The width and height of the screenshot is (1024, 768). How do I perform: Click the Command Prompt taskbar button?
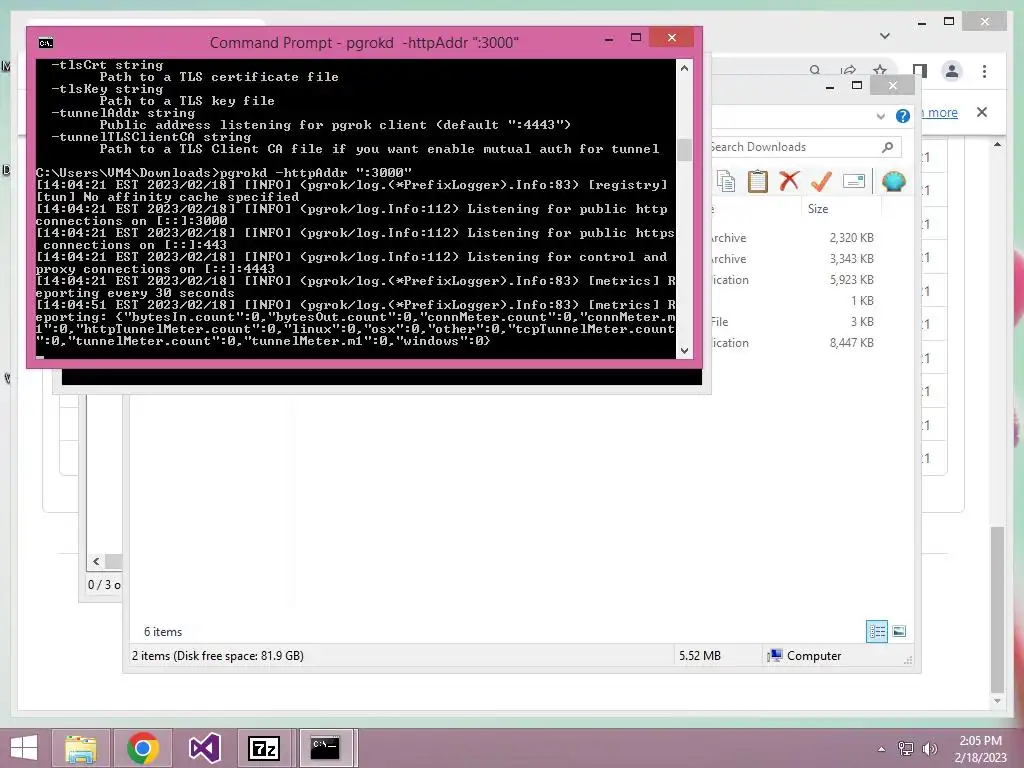point(327,748)
